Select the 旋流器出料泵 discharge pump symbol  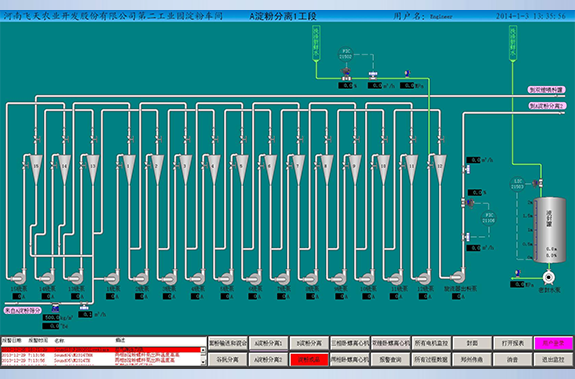[457, 277]
